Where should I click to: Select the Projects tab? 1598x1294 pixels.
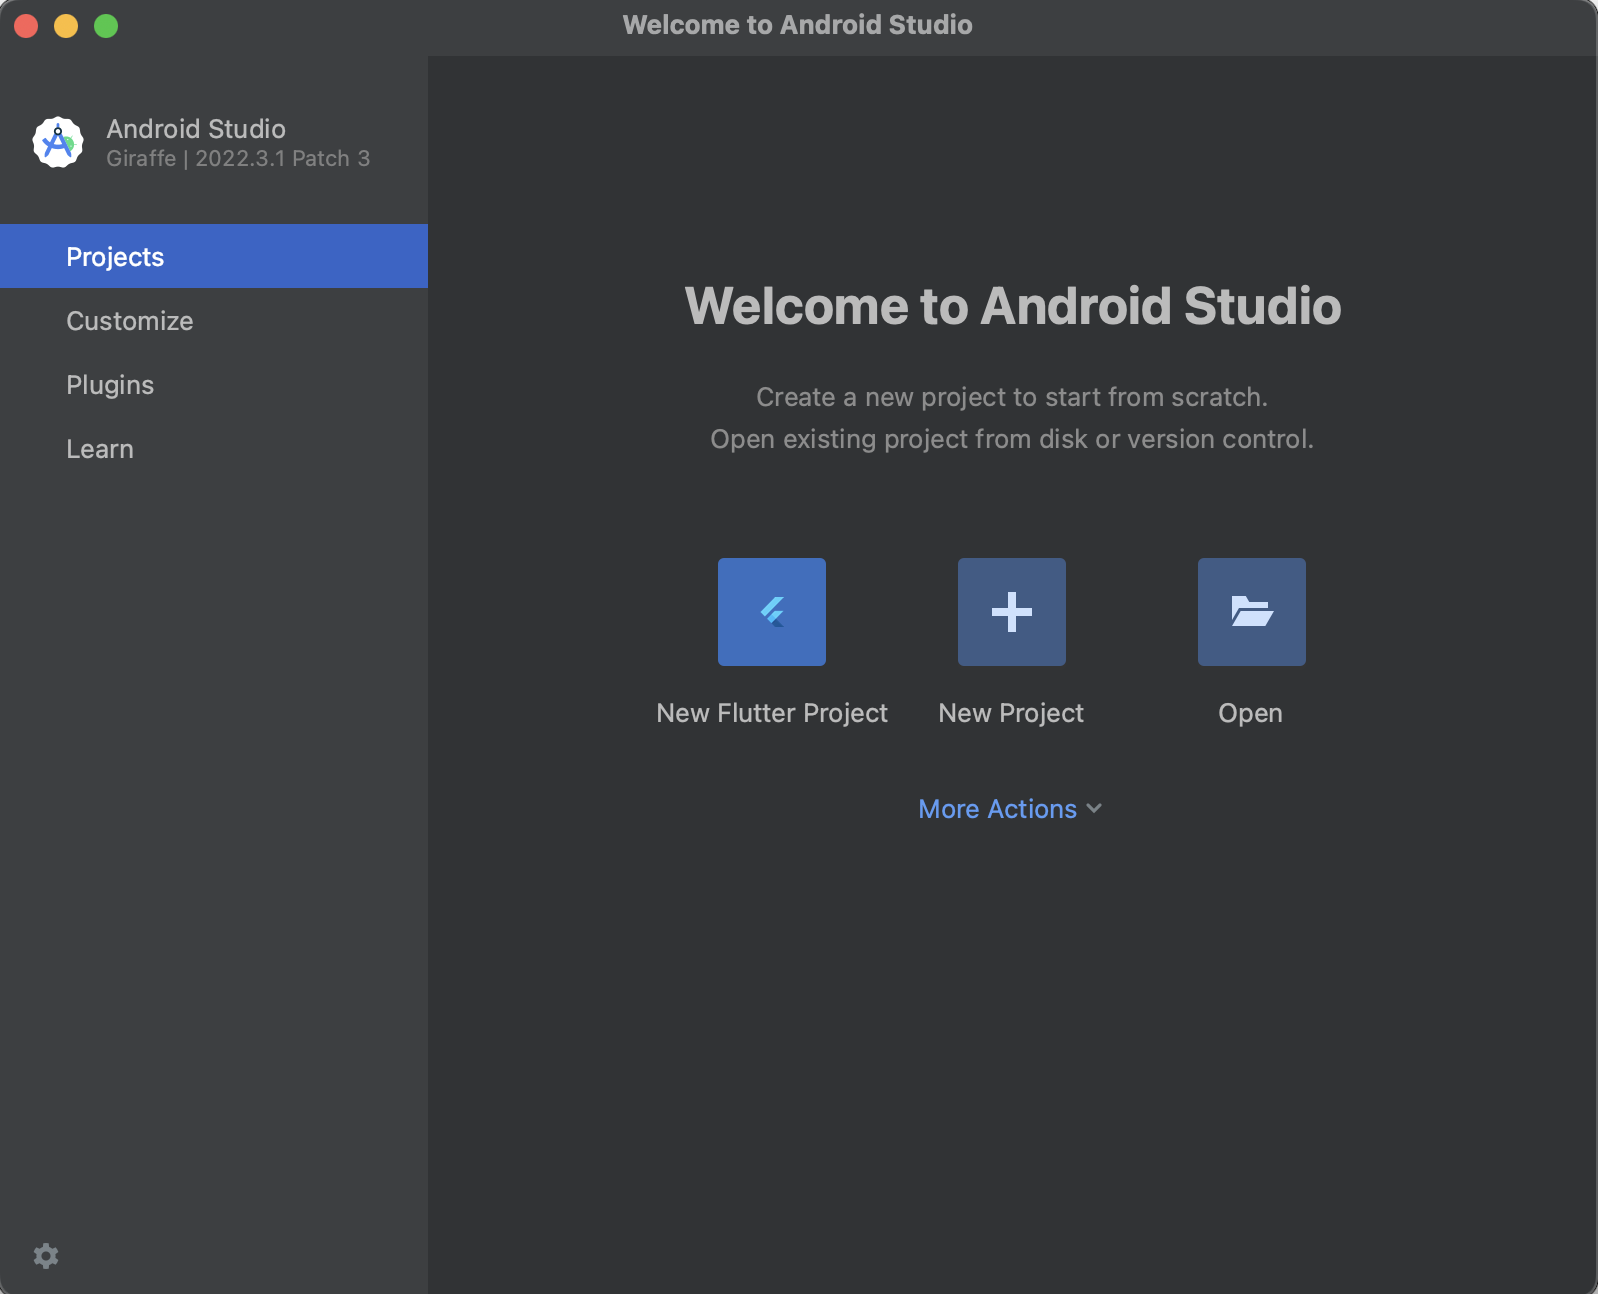115,257
